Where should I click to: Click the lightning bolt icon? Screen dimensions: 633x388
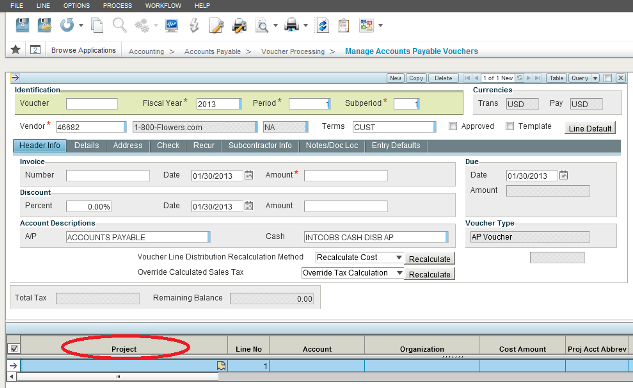194,25
